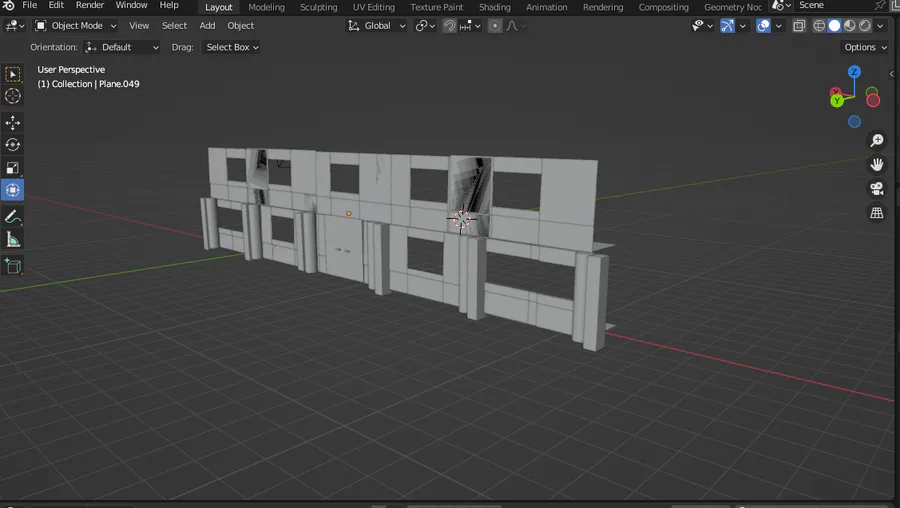Open the Help menu
Viewport: 900px width, 508px height.
coord(169,5)
